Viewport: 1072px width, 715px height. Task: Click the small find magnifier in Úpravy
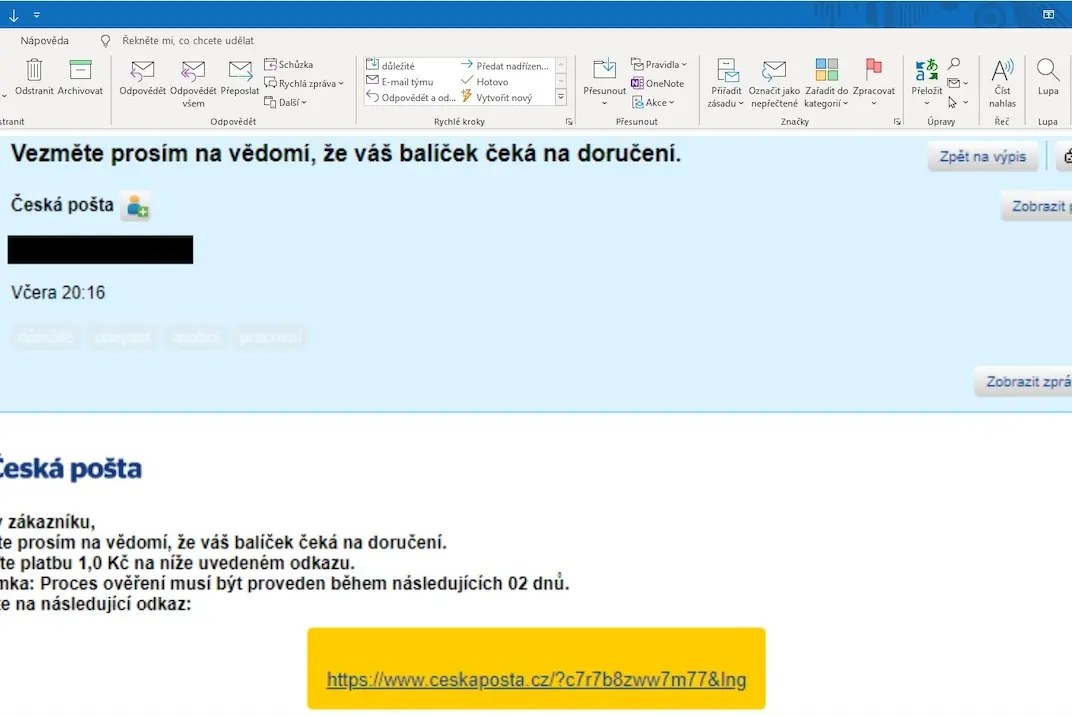tap(954, 64)
